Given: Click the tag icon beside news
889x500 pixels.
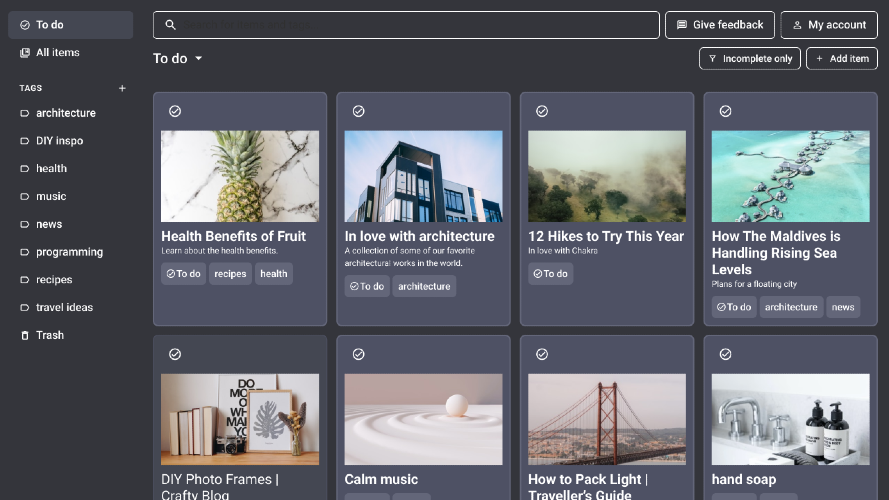Looking at the screenshot, I should 24,224.
